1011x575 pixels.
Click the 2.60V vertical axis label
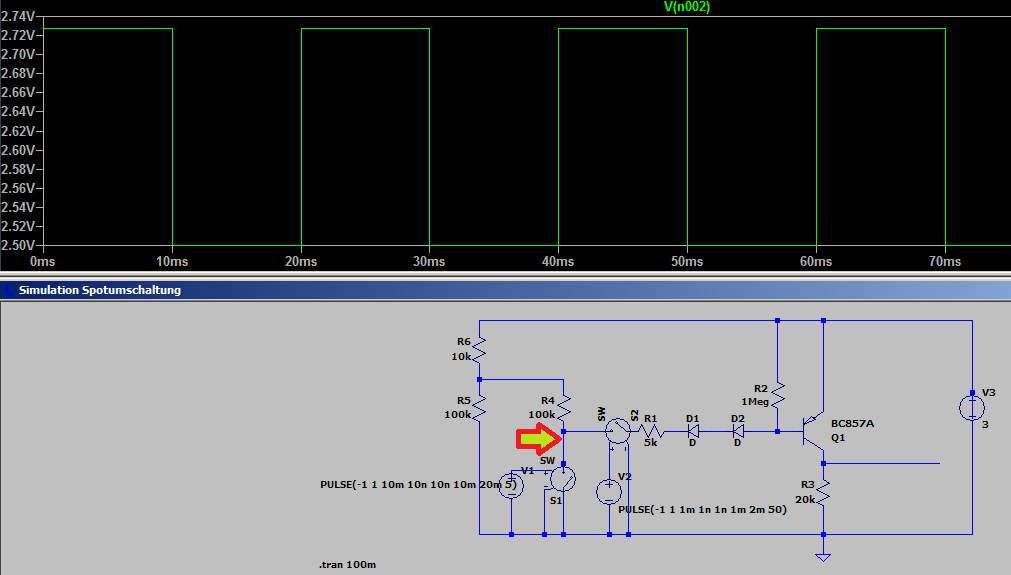click(x=18, y=150)
